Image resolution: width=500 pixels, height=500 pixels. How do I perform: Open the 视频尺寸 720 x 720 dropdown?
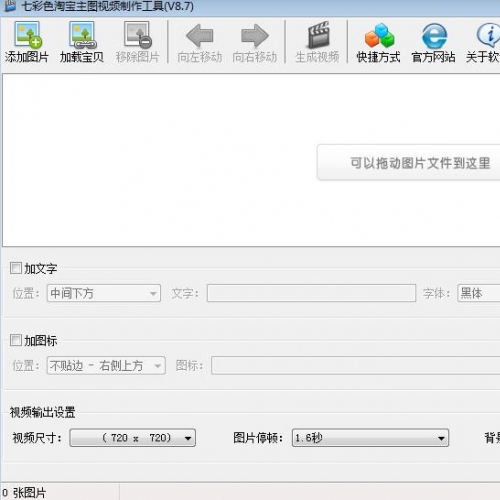[133, 438]
